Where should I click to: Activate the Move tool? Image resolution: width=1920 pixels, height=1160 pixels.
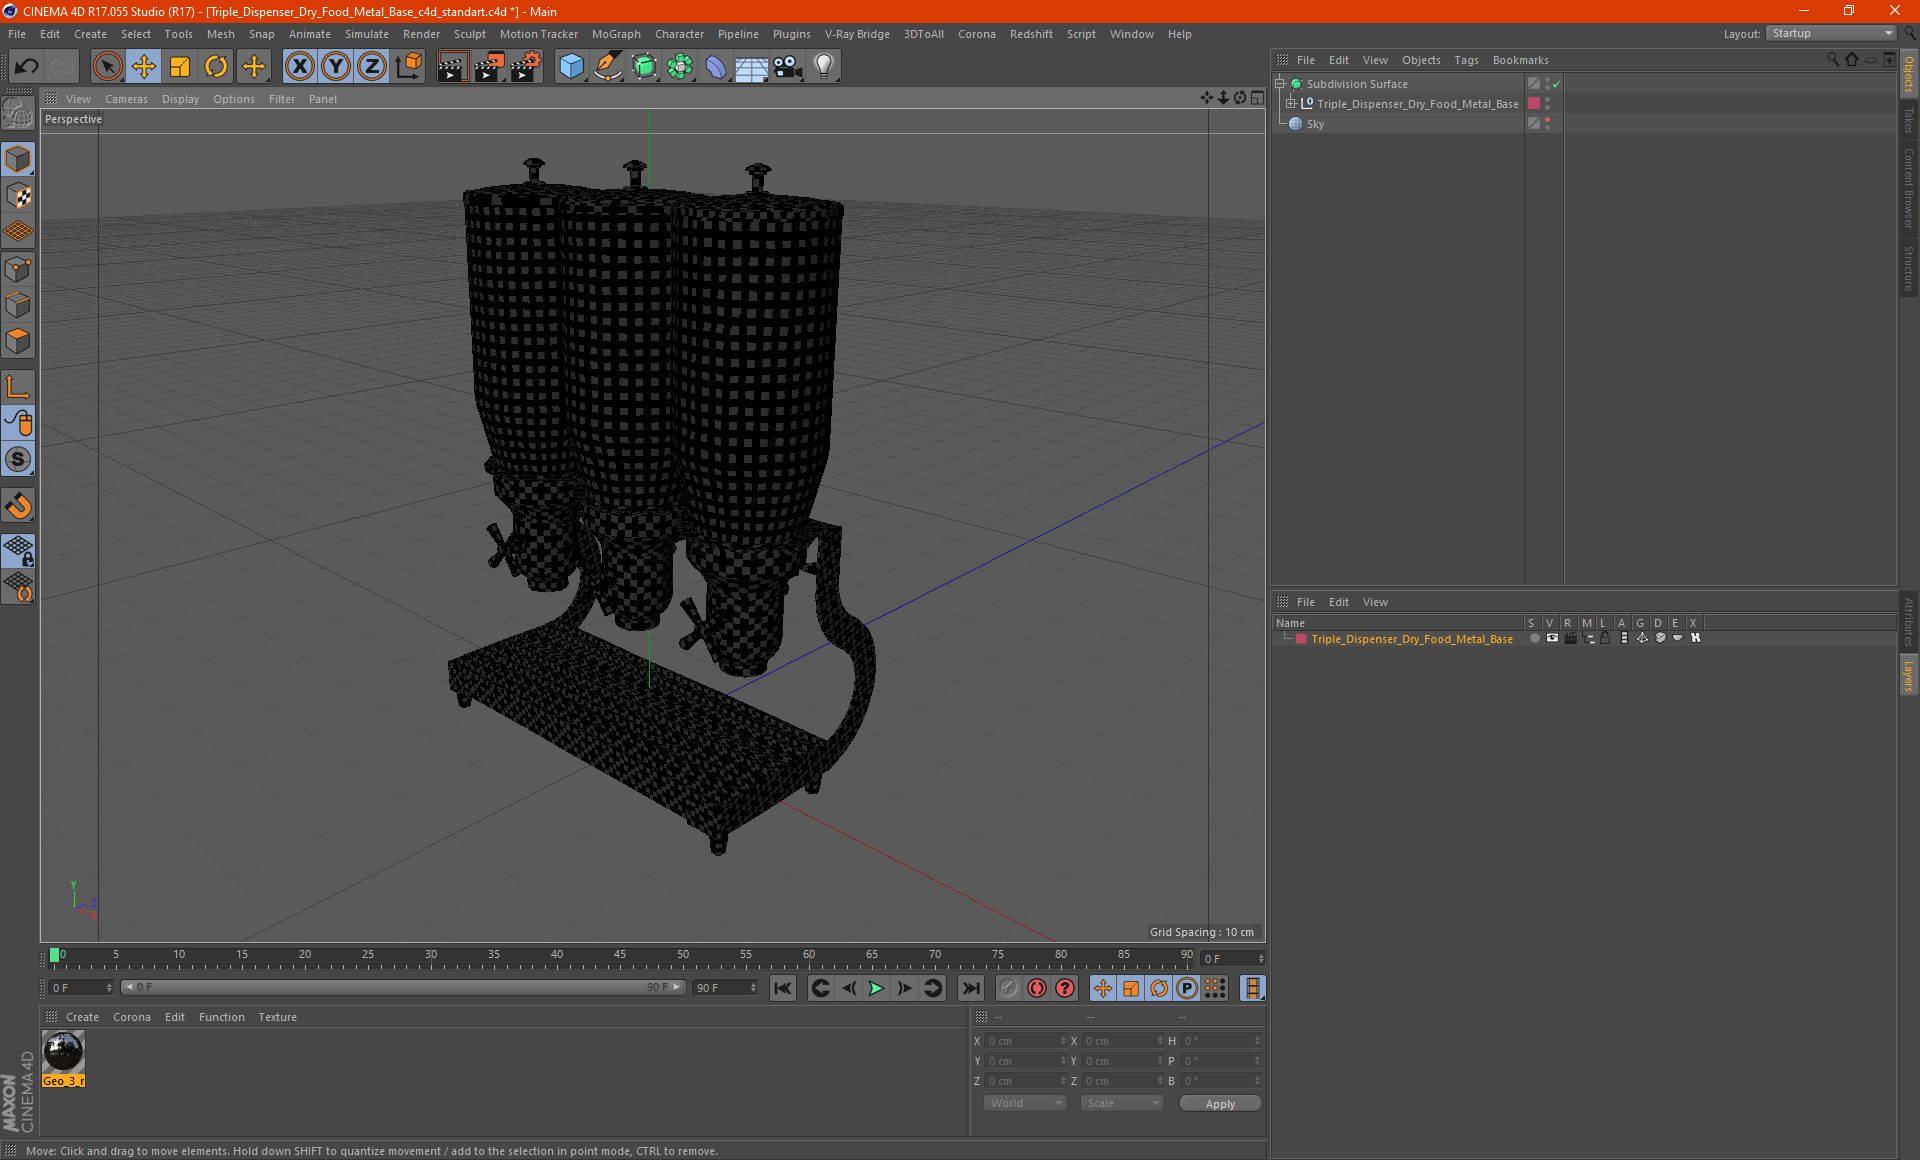pos(144,67)
